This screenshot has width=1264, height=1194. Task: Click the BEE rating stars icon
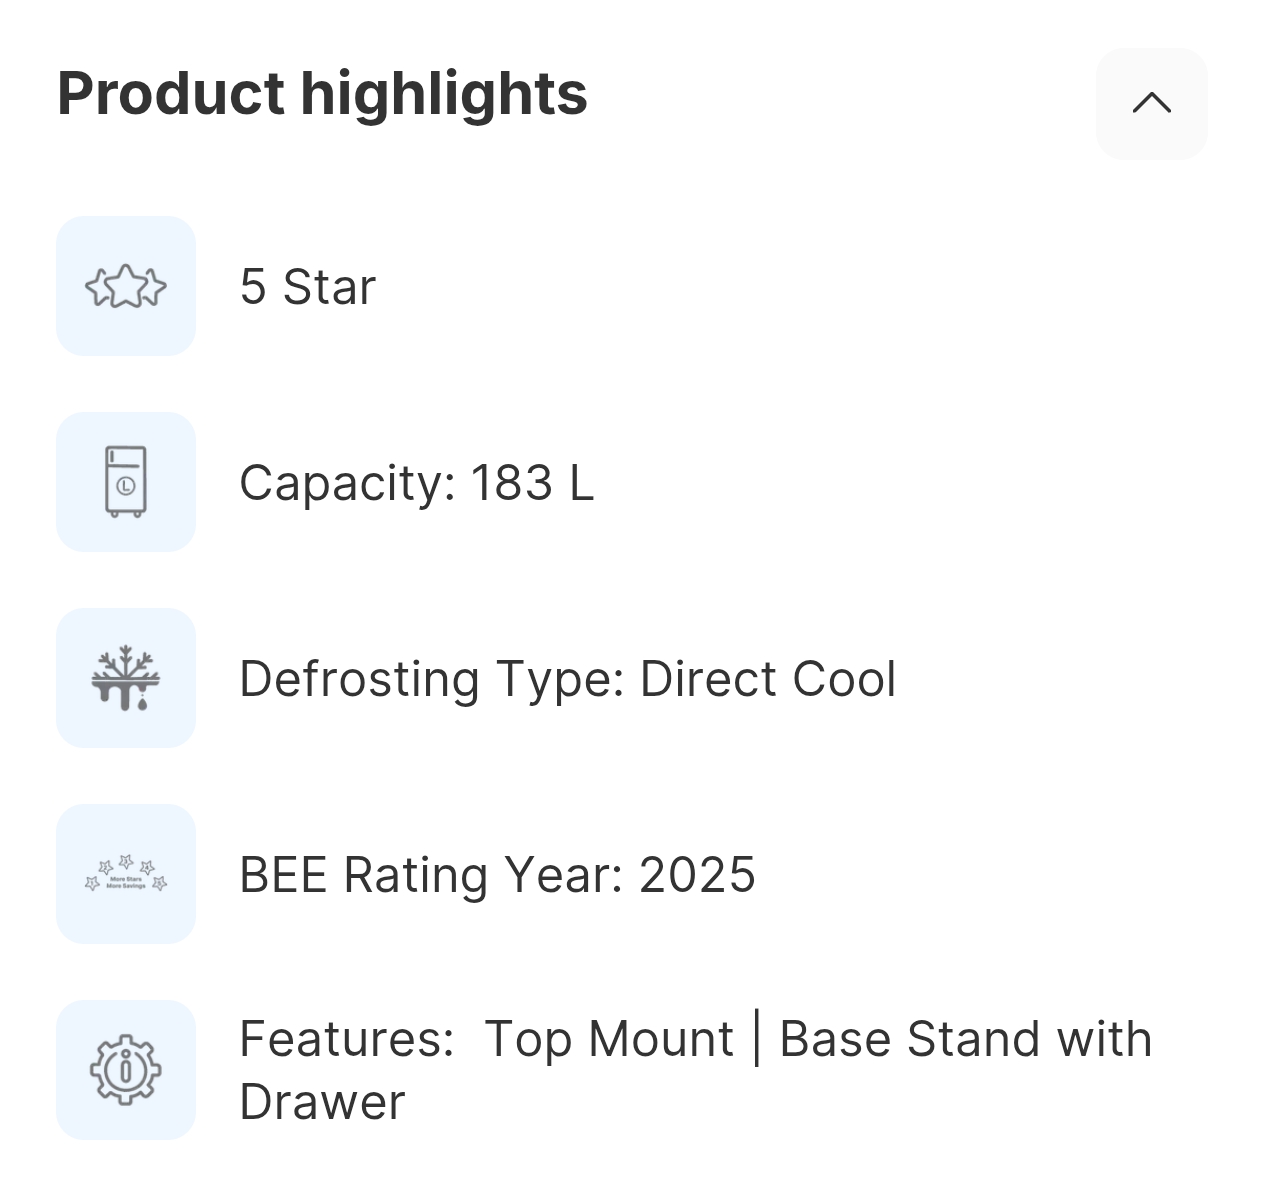point(126,874)
